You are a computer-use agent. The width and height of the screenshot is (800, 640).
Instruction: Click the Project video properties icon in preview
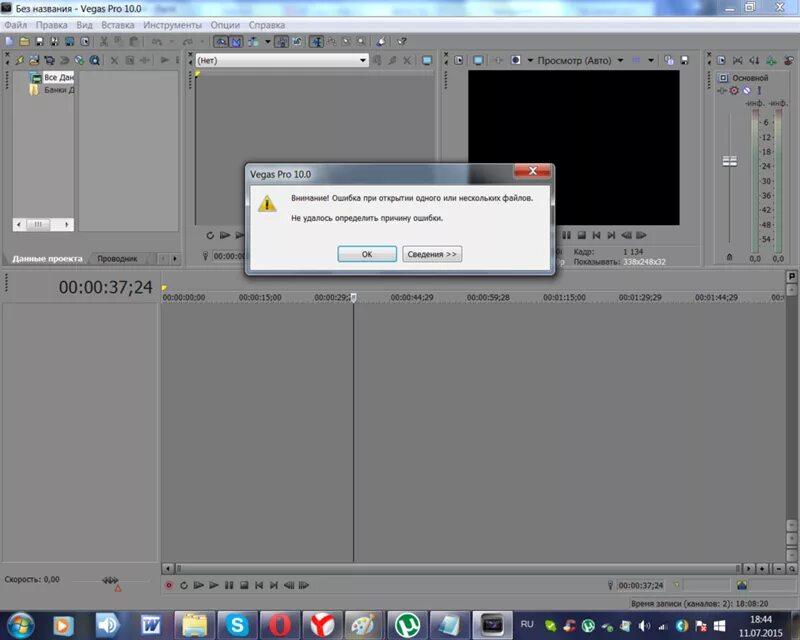pyautogui.click(x=459, y=60)
